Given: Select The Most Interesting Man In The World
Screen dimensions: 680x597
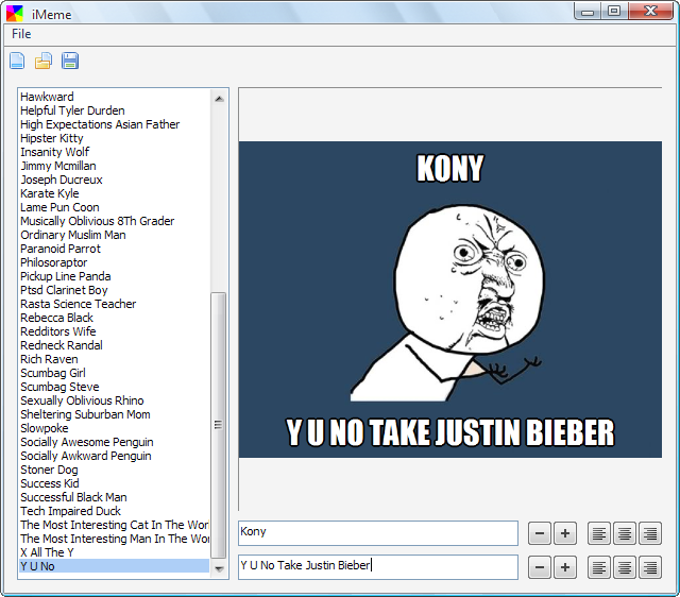Looking at the screenshot, I should click(x=114, y=539).
